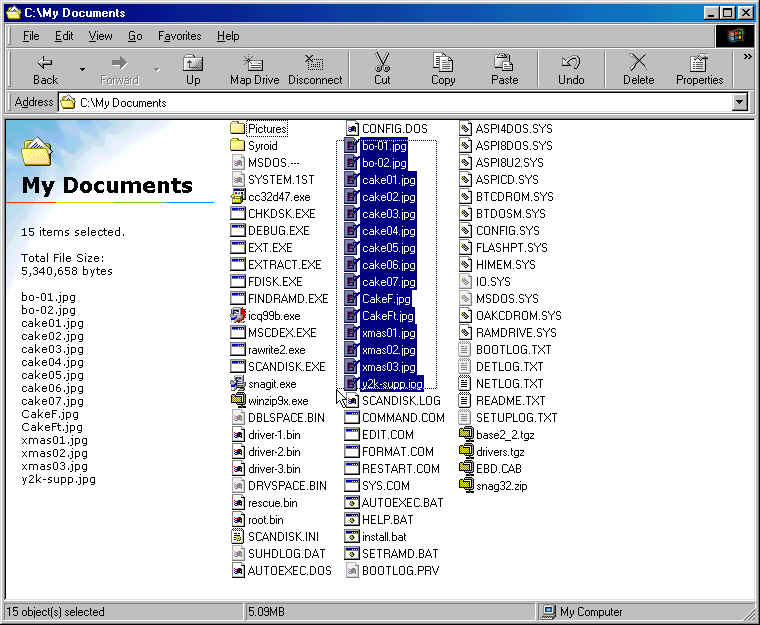The image size is (760, 625).
Task: Select the Syroid folder
Action: pos(262,146)
